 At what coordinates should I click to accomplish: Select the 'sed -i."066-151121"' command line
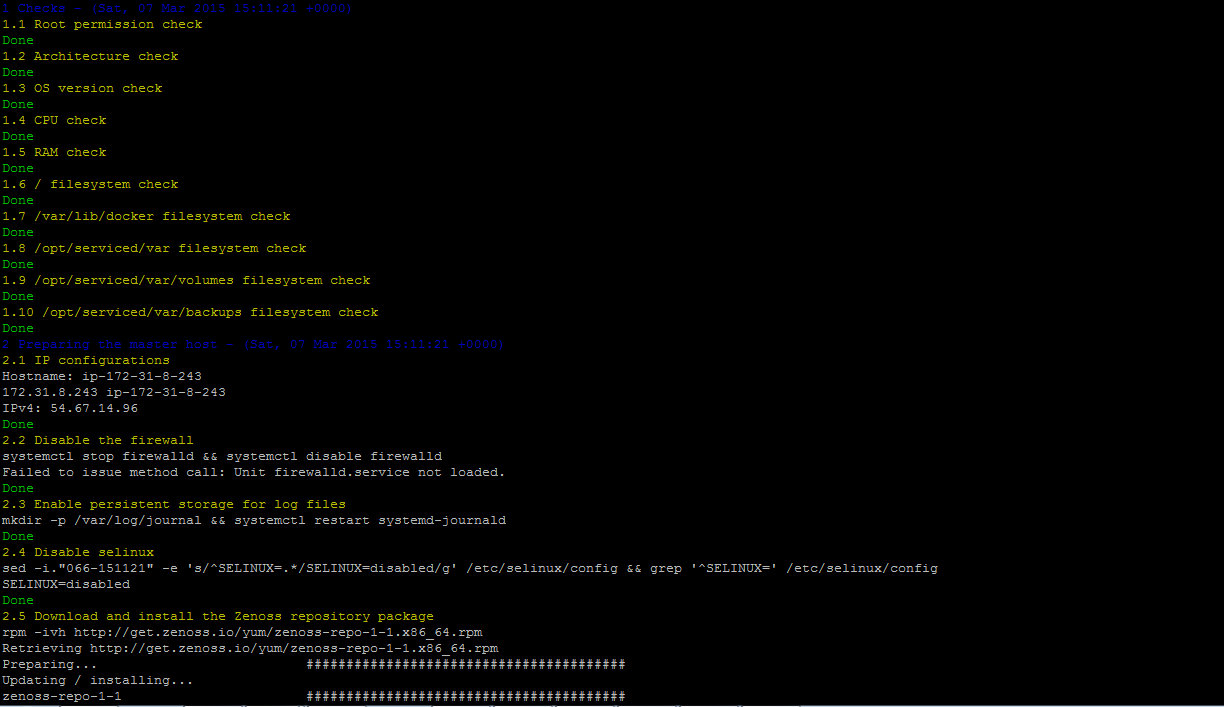point(470,568)
